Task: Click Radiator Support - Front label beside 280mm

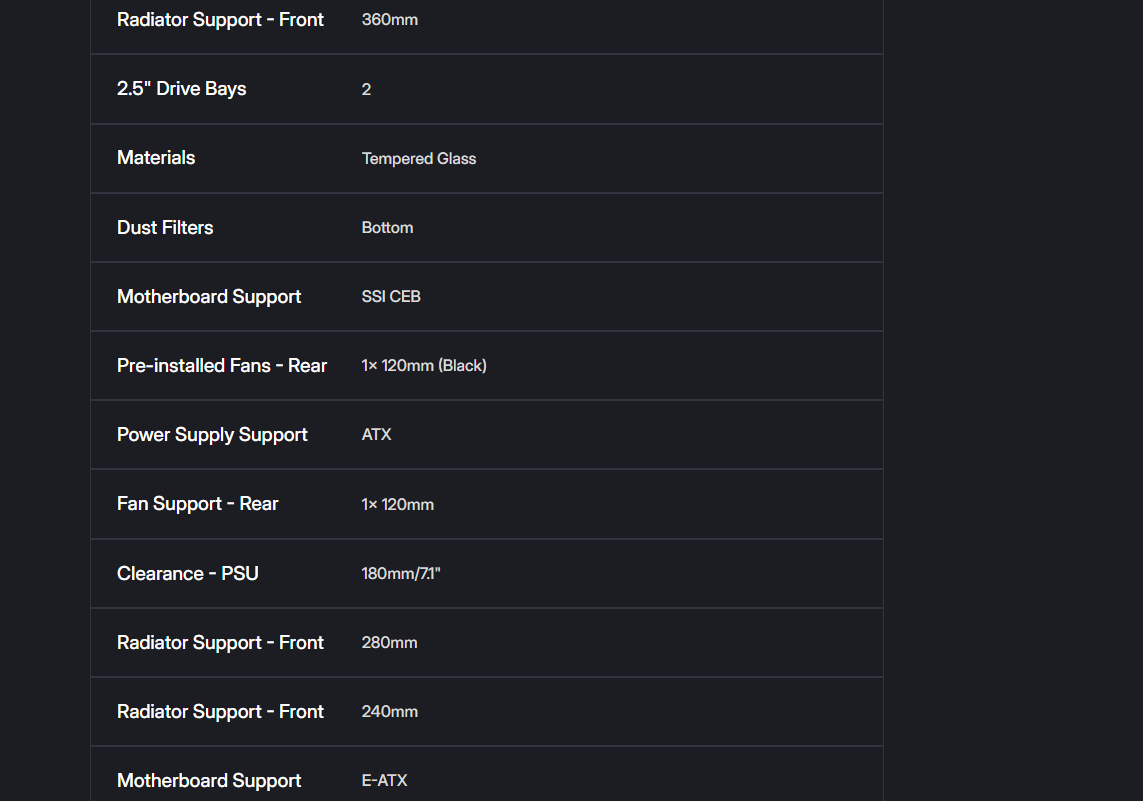Action: point(220,643)
